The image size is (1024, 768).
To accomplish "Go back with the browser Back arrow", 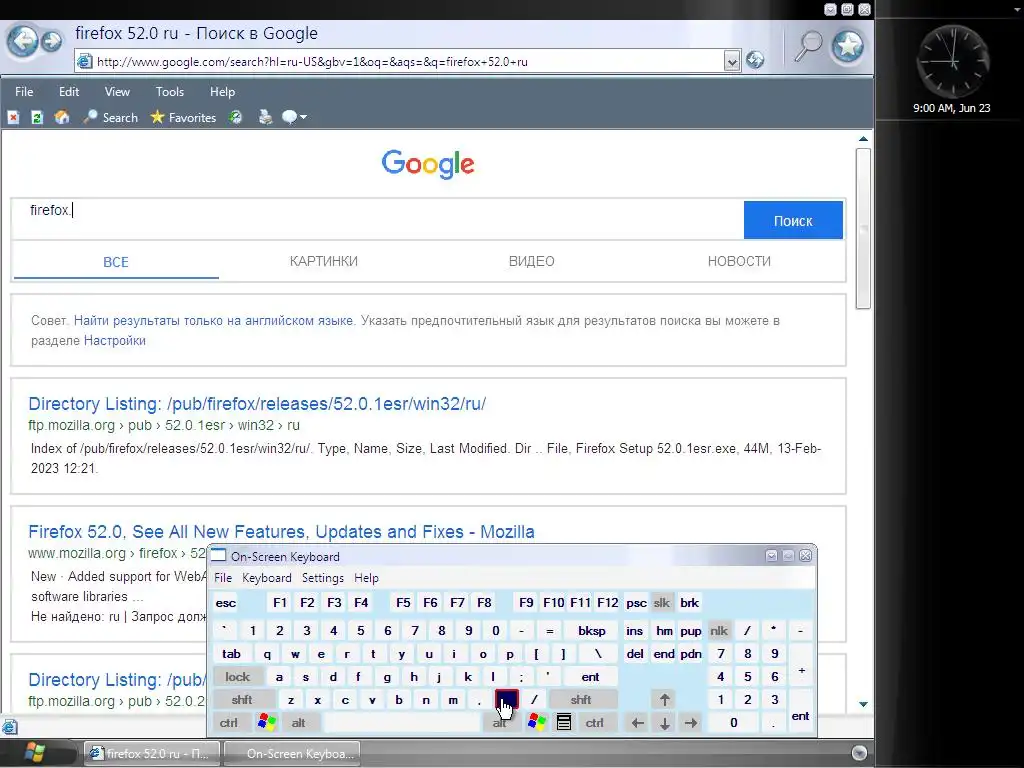I will (x=23, y=42).
